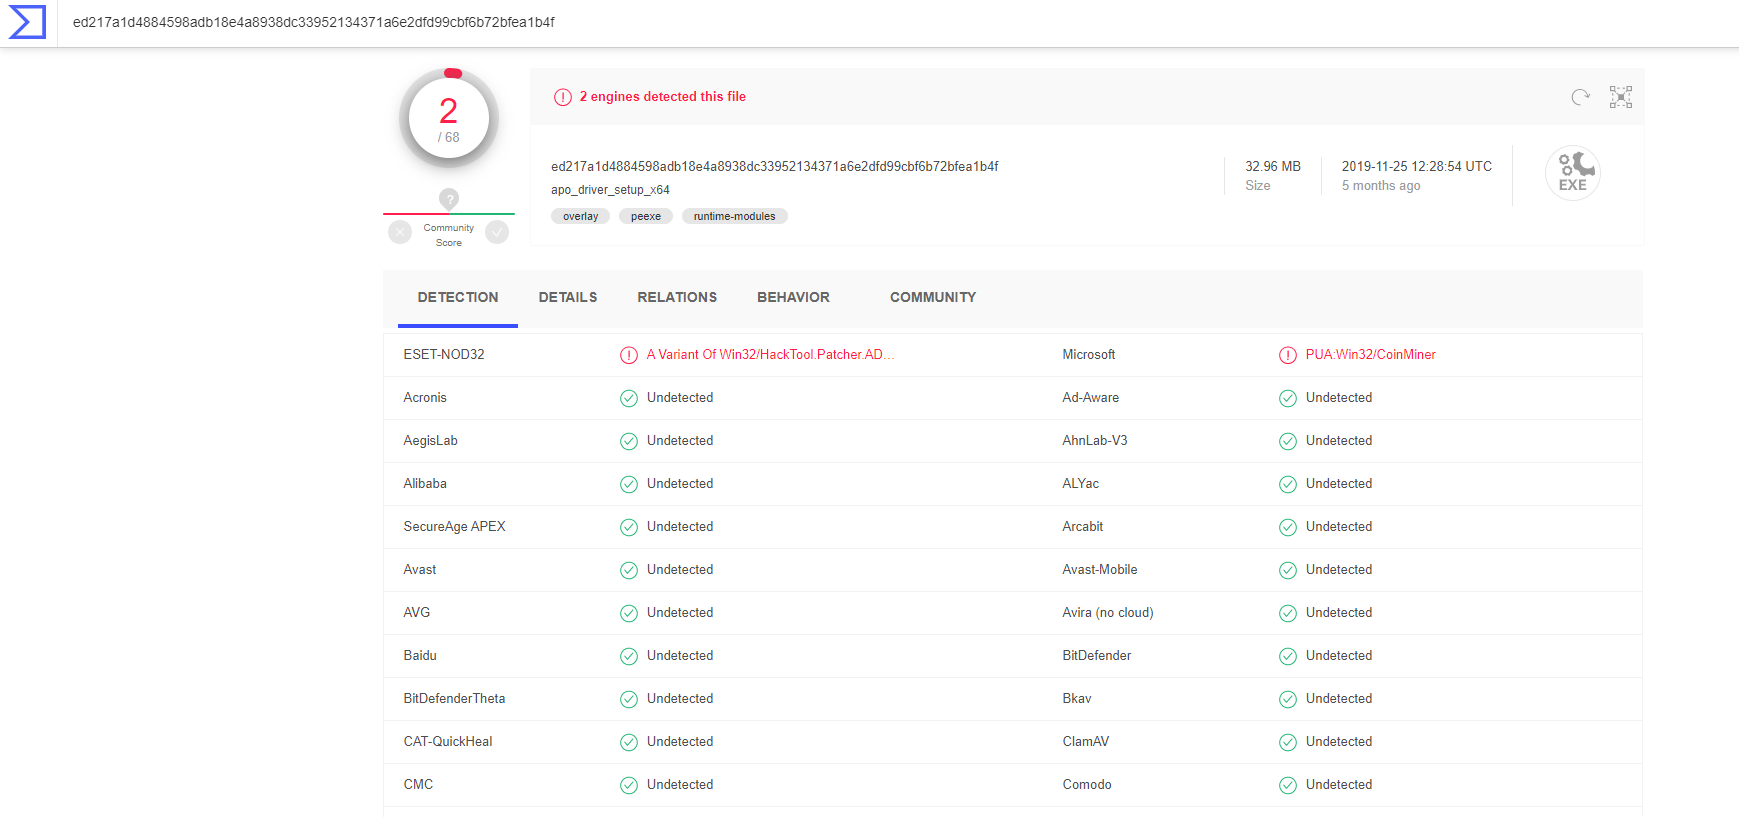Click the 'SecureAge APEX' engine name

(455, 527)
